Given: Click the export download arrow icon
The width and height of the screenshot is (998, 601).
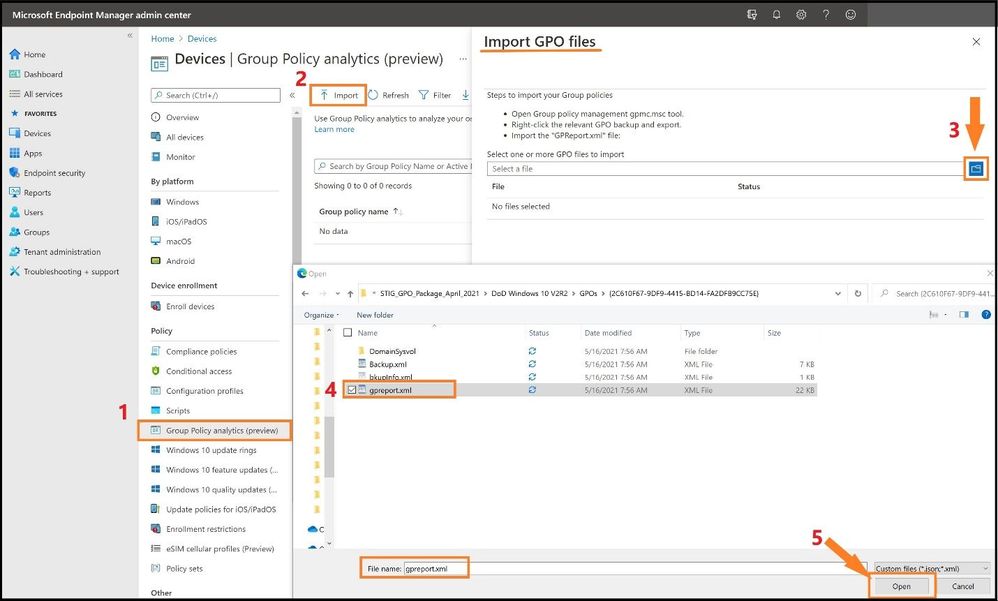Looking at the screenshot, I should point(465,95).
